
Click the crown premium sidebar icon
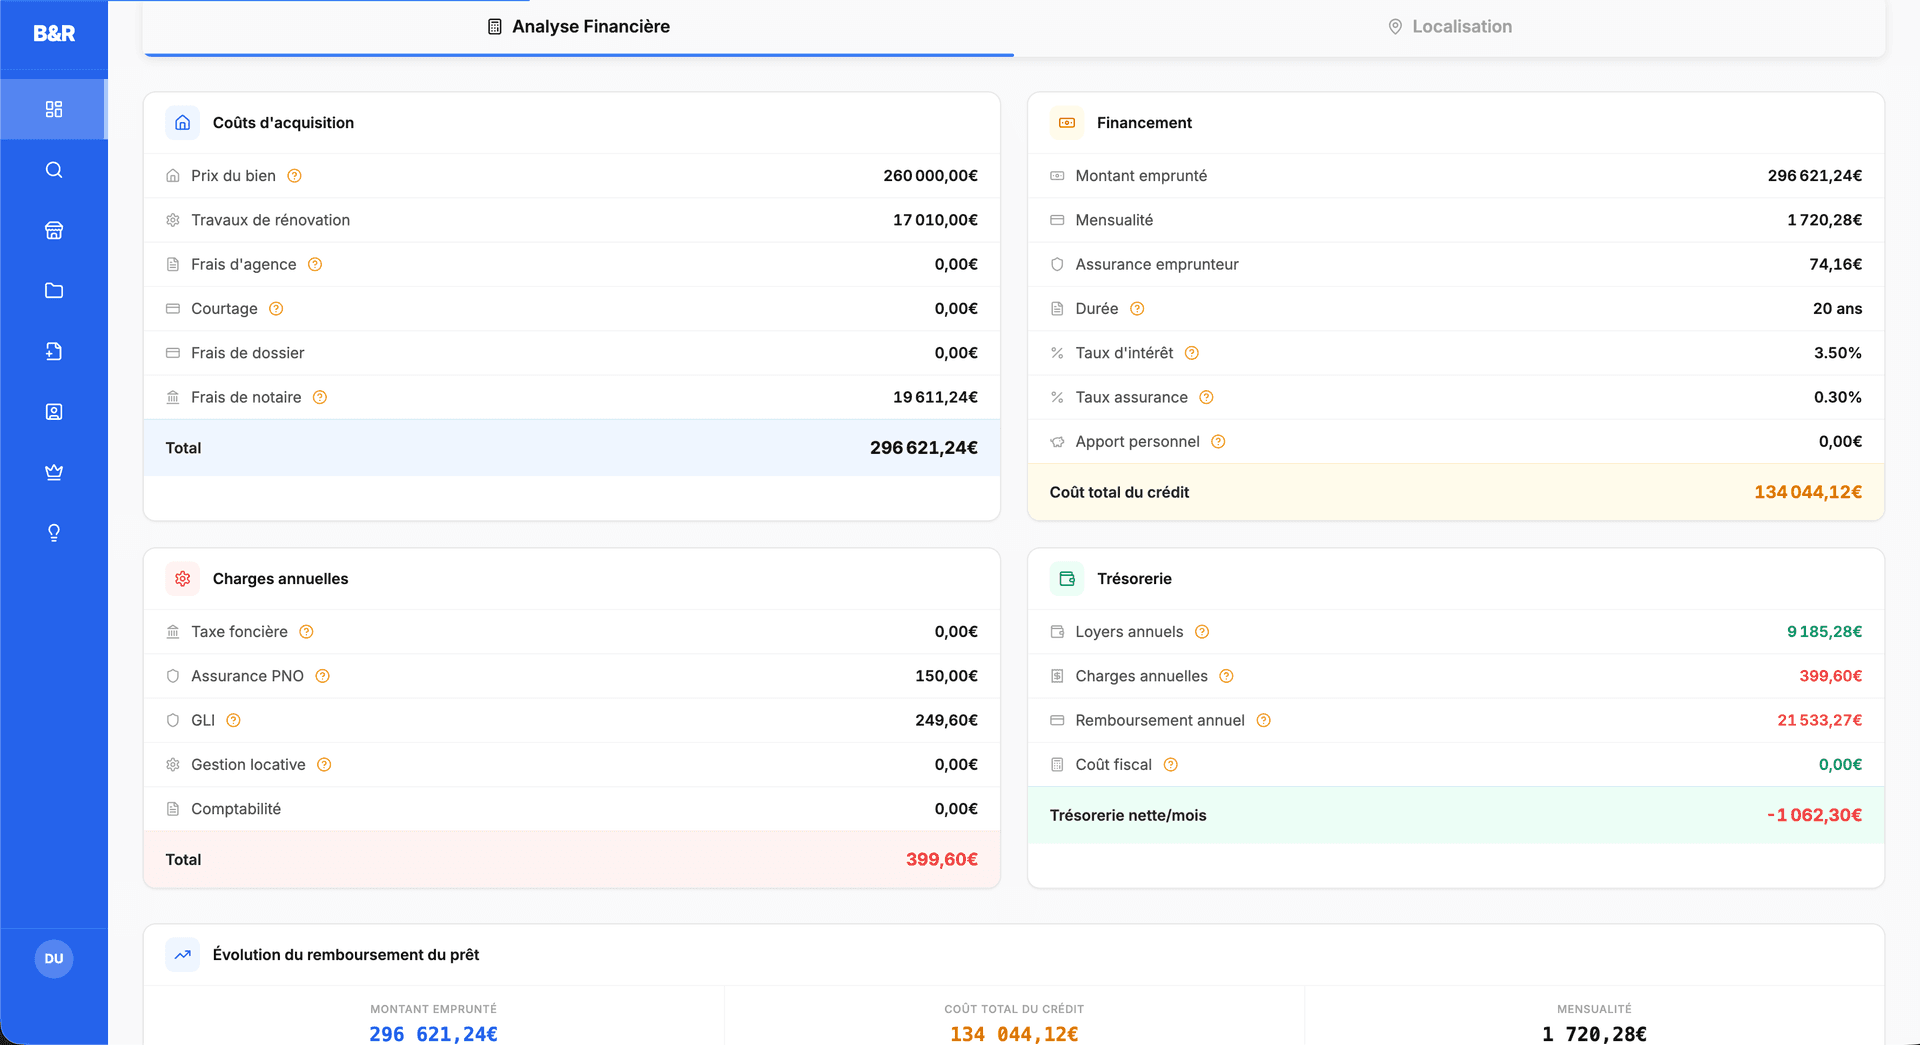tap(54, 472)
